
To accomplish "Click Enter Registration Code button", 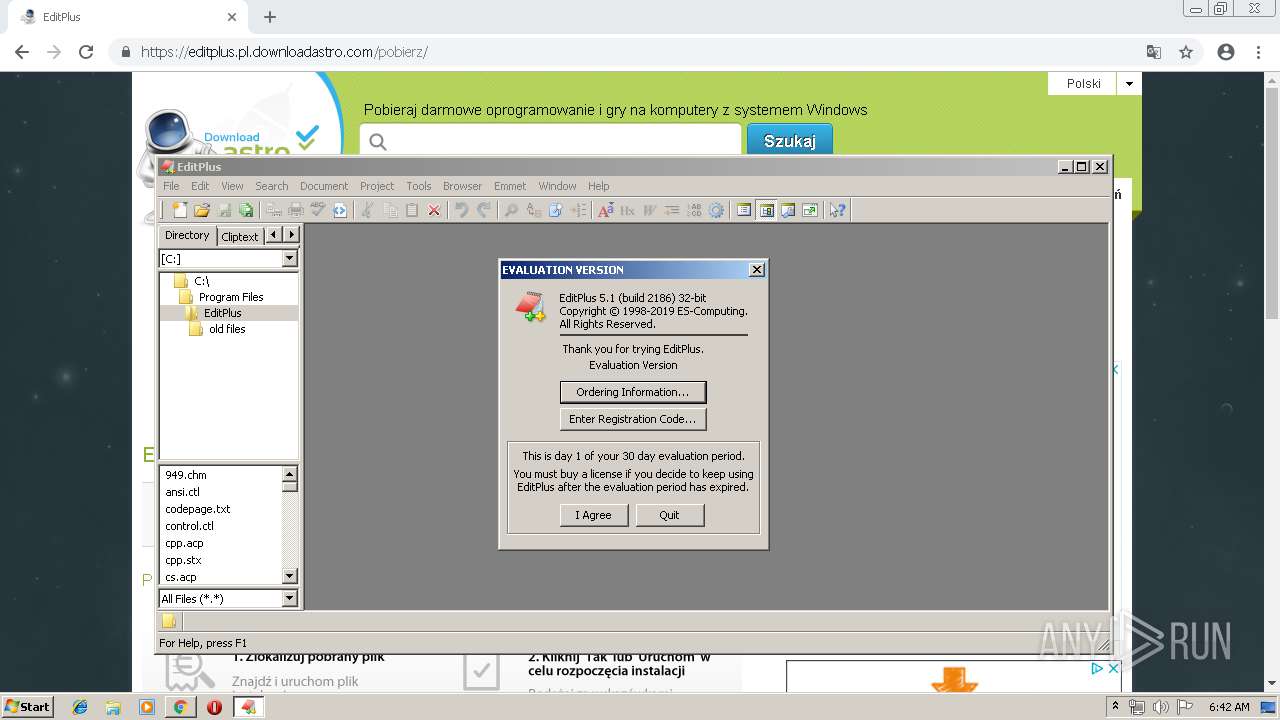I will (633, 419).
